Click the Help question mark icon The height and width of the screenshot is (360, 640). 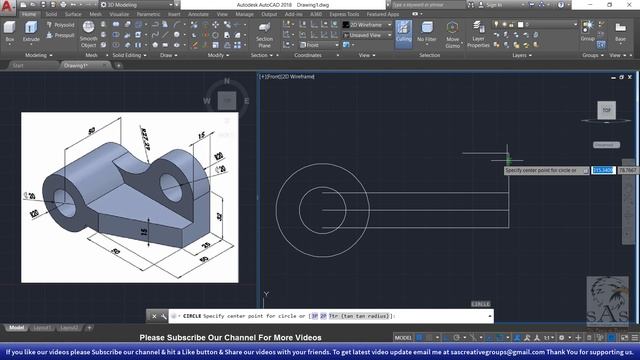point(561,5)
